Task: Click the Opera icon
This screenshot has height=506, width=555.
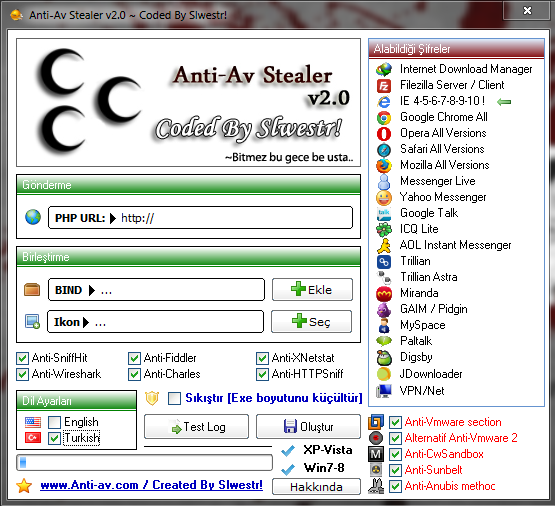Action: [384, 134]
